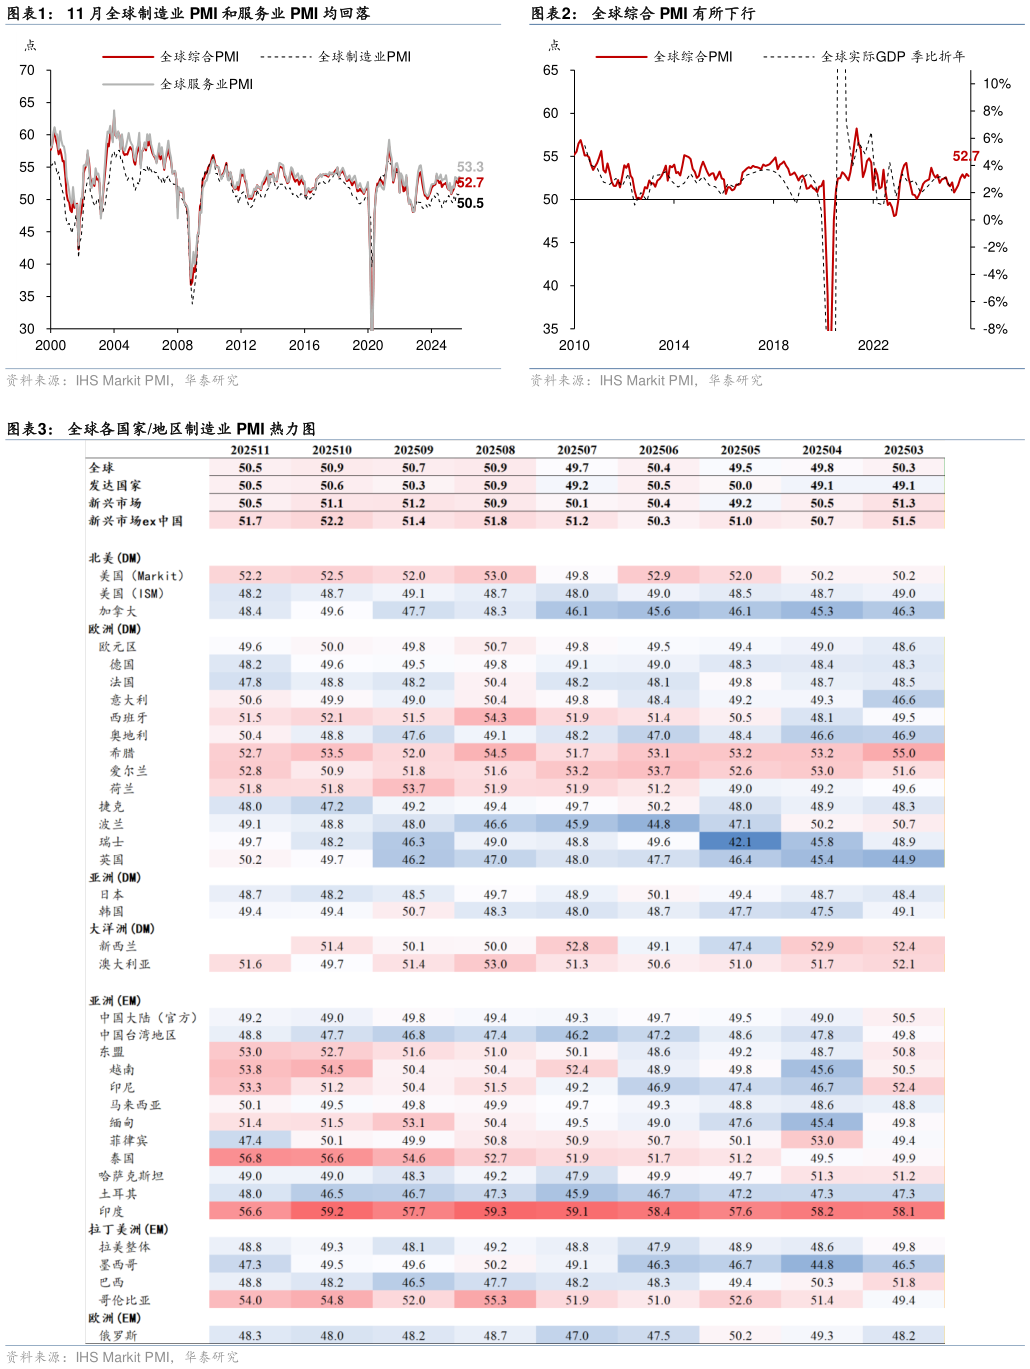Click the '全球' row label
1030x1369 pixels.
102,468
